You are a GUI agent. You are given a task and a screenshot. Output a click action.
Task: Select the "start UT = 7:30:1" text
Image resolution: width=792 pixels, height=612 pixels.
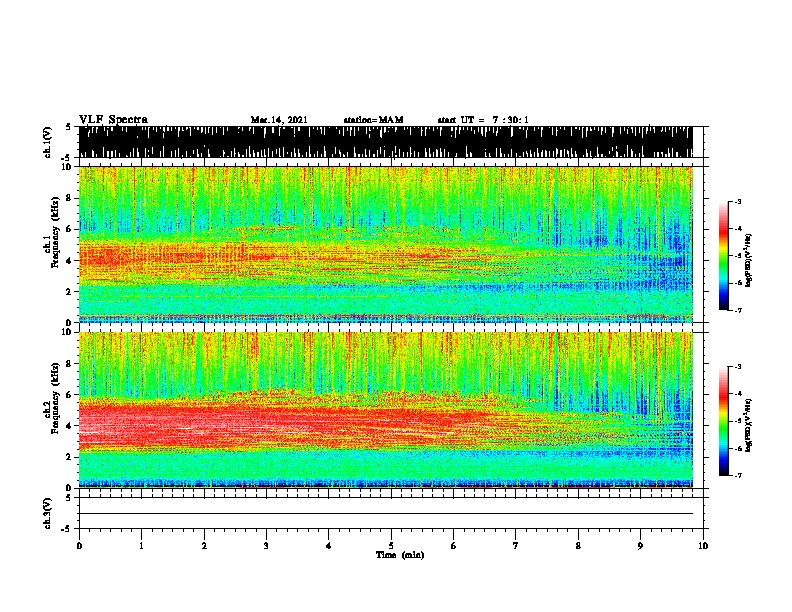[x=483, y=120]
